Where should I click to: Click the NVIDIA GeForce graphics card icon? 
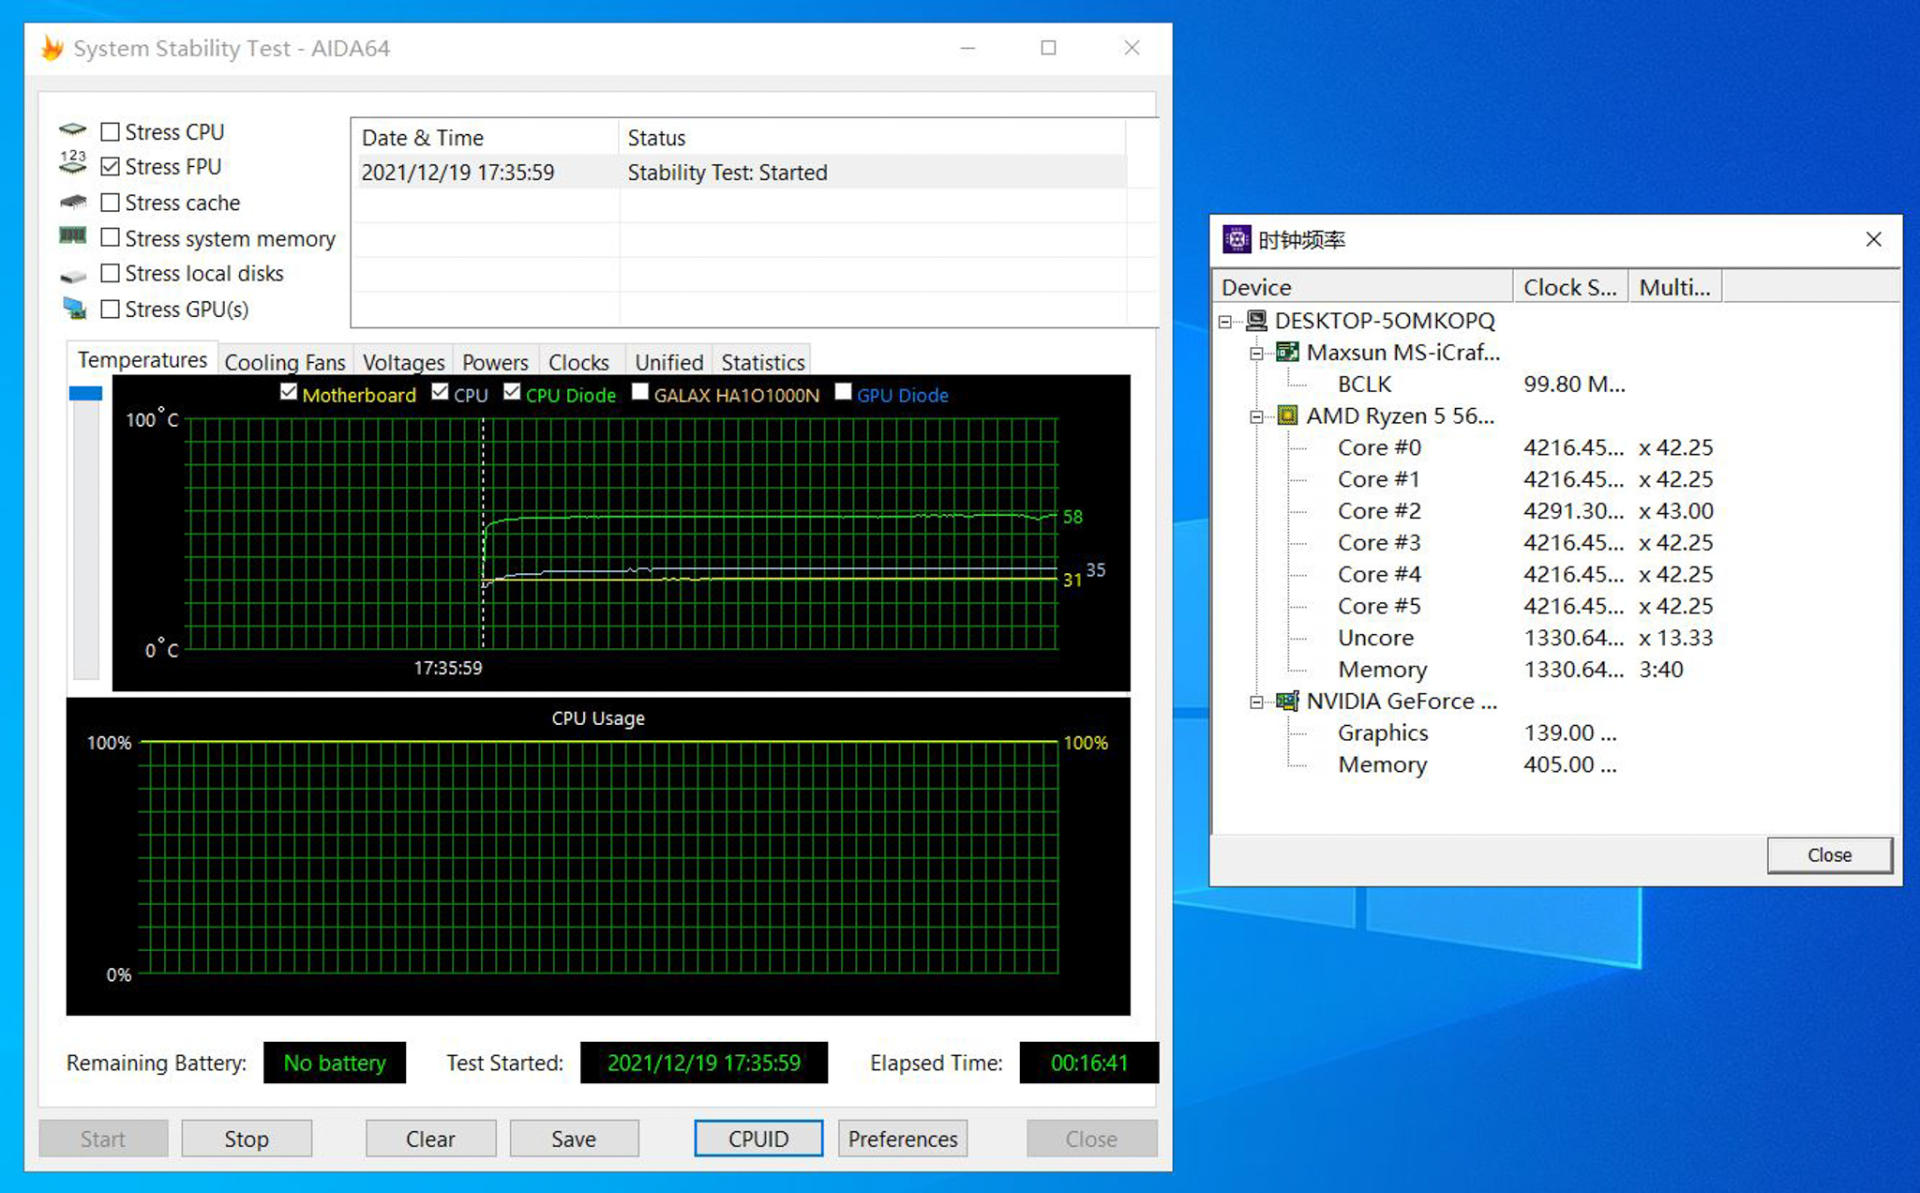1288,701
